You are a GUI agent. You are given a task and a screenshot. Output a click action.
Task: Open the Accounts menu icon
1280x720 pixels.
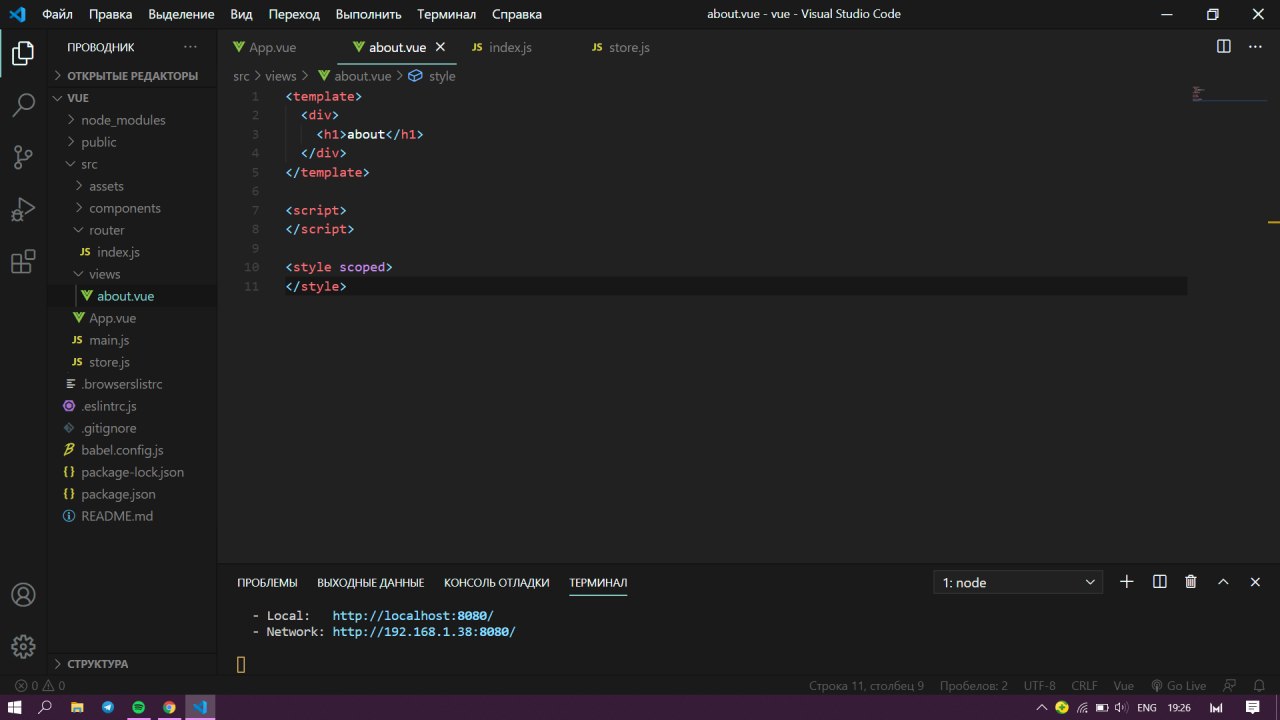pyautogui.click(x=23, y=594)
